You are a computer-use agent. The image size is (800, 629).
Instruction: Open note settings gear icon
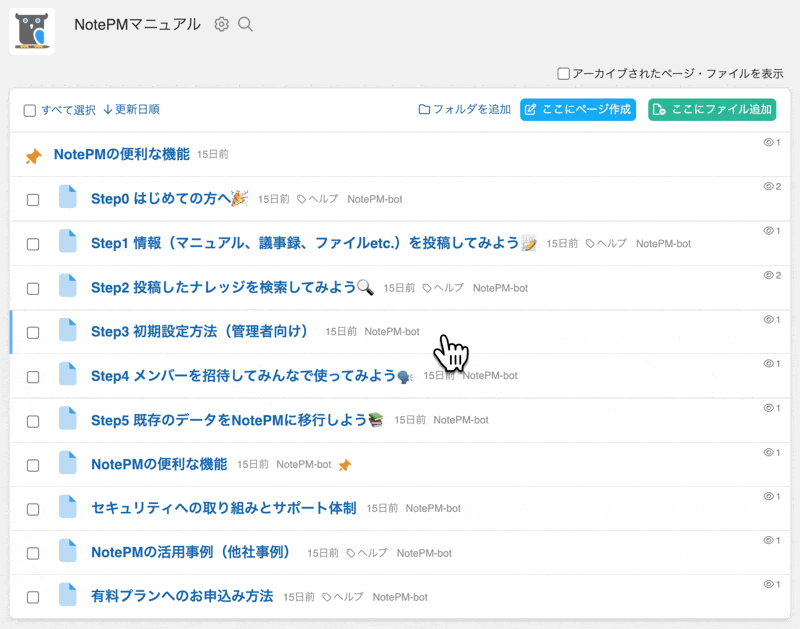coord(221,24)
